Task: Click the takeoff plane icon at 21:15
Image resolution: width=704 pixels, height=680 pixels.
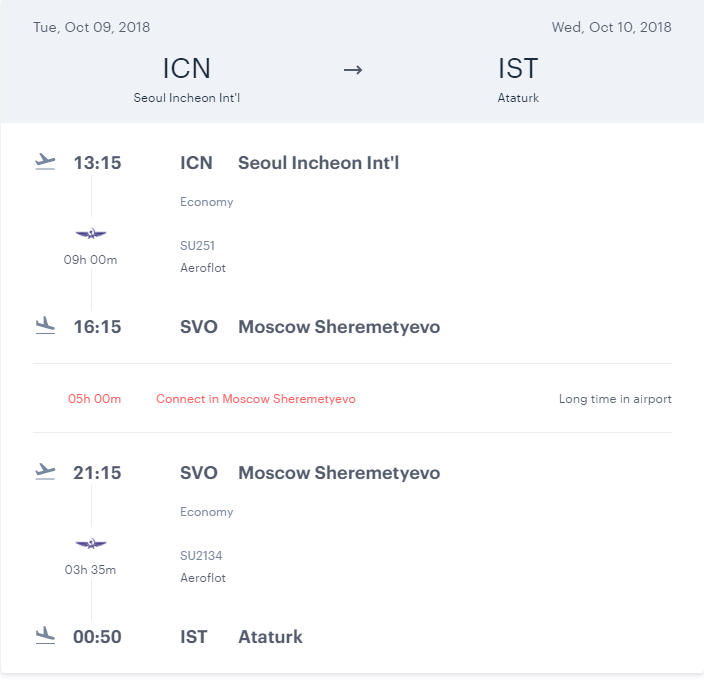Action: pos(44,472)
